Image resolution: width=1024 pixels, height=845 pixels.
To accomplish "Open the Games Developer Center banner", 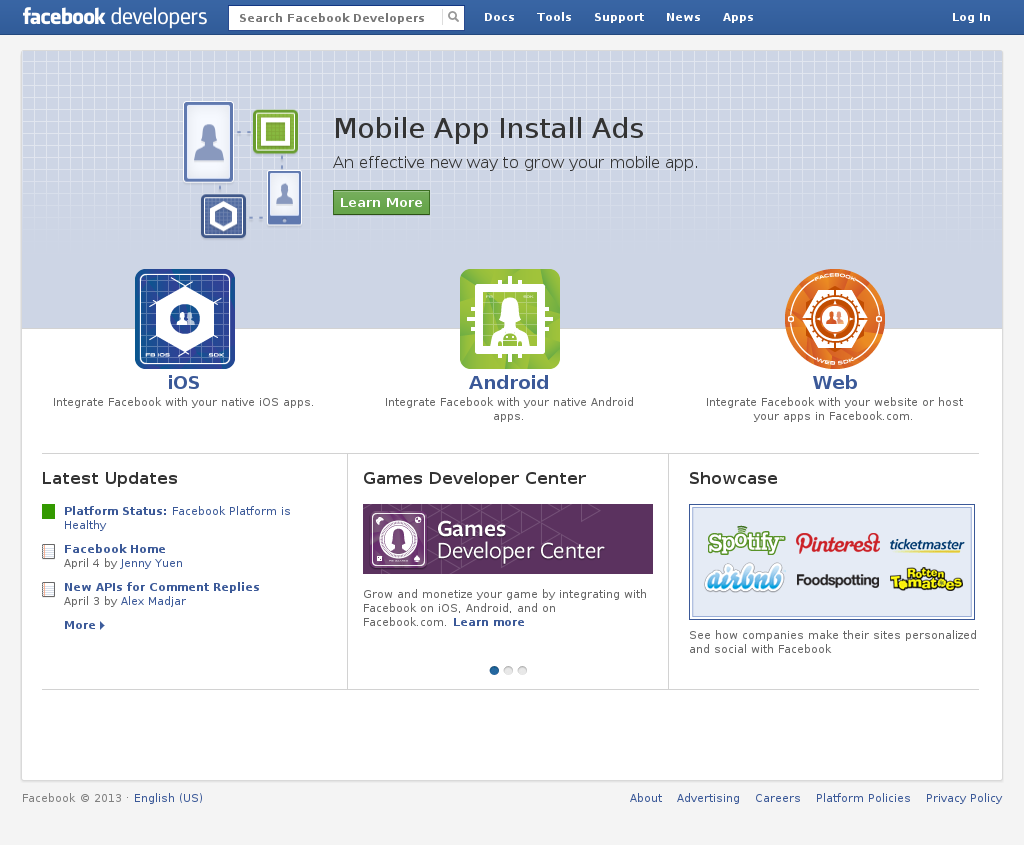I will (507, 539).
